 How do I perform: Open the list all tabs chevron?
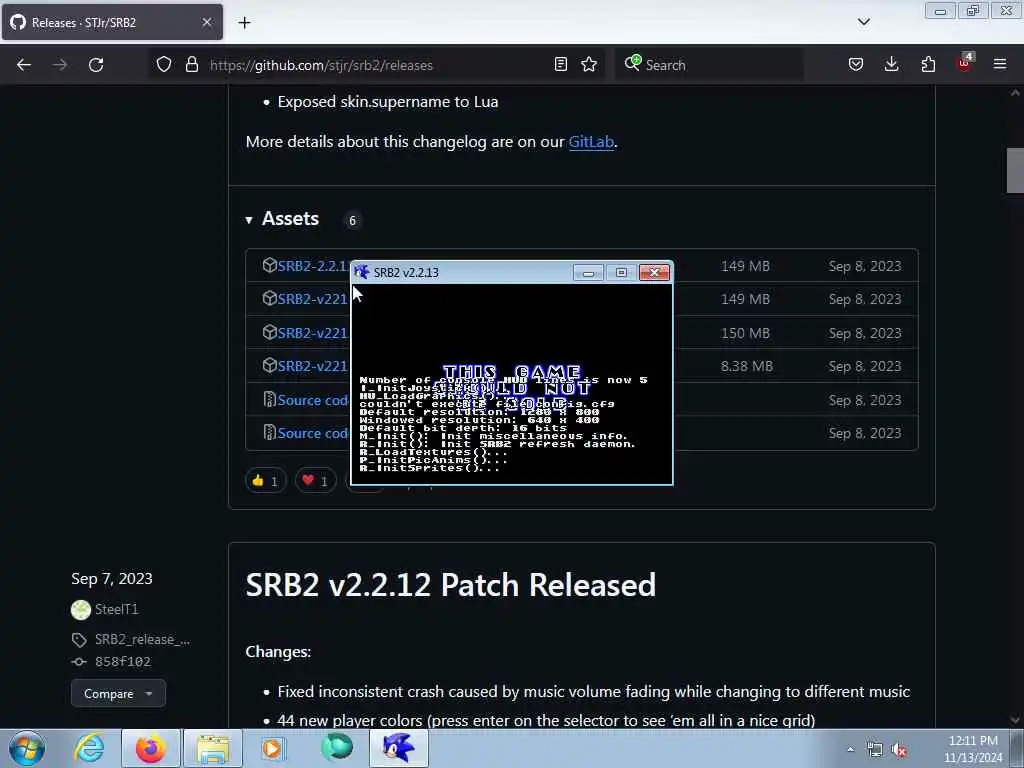coord(863,22)
